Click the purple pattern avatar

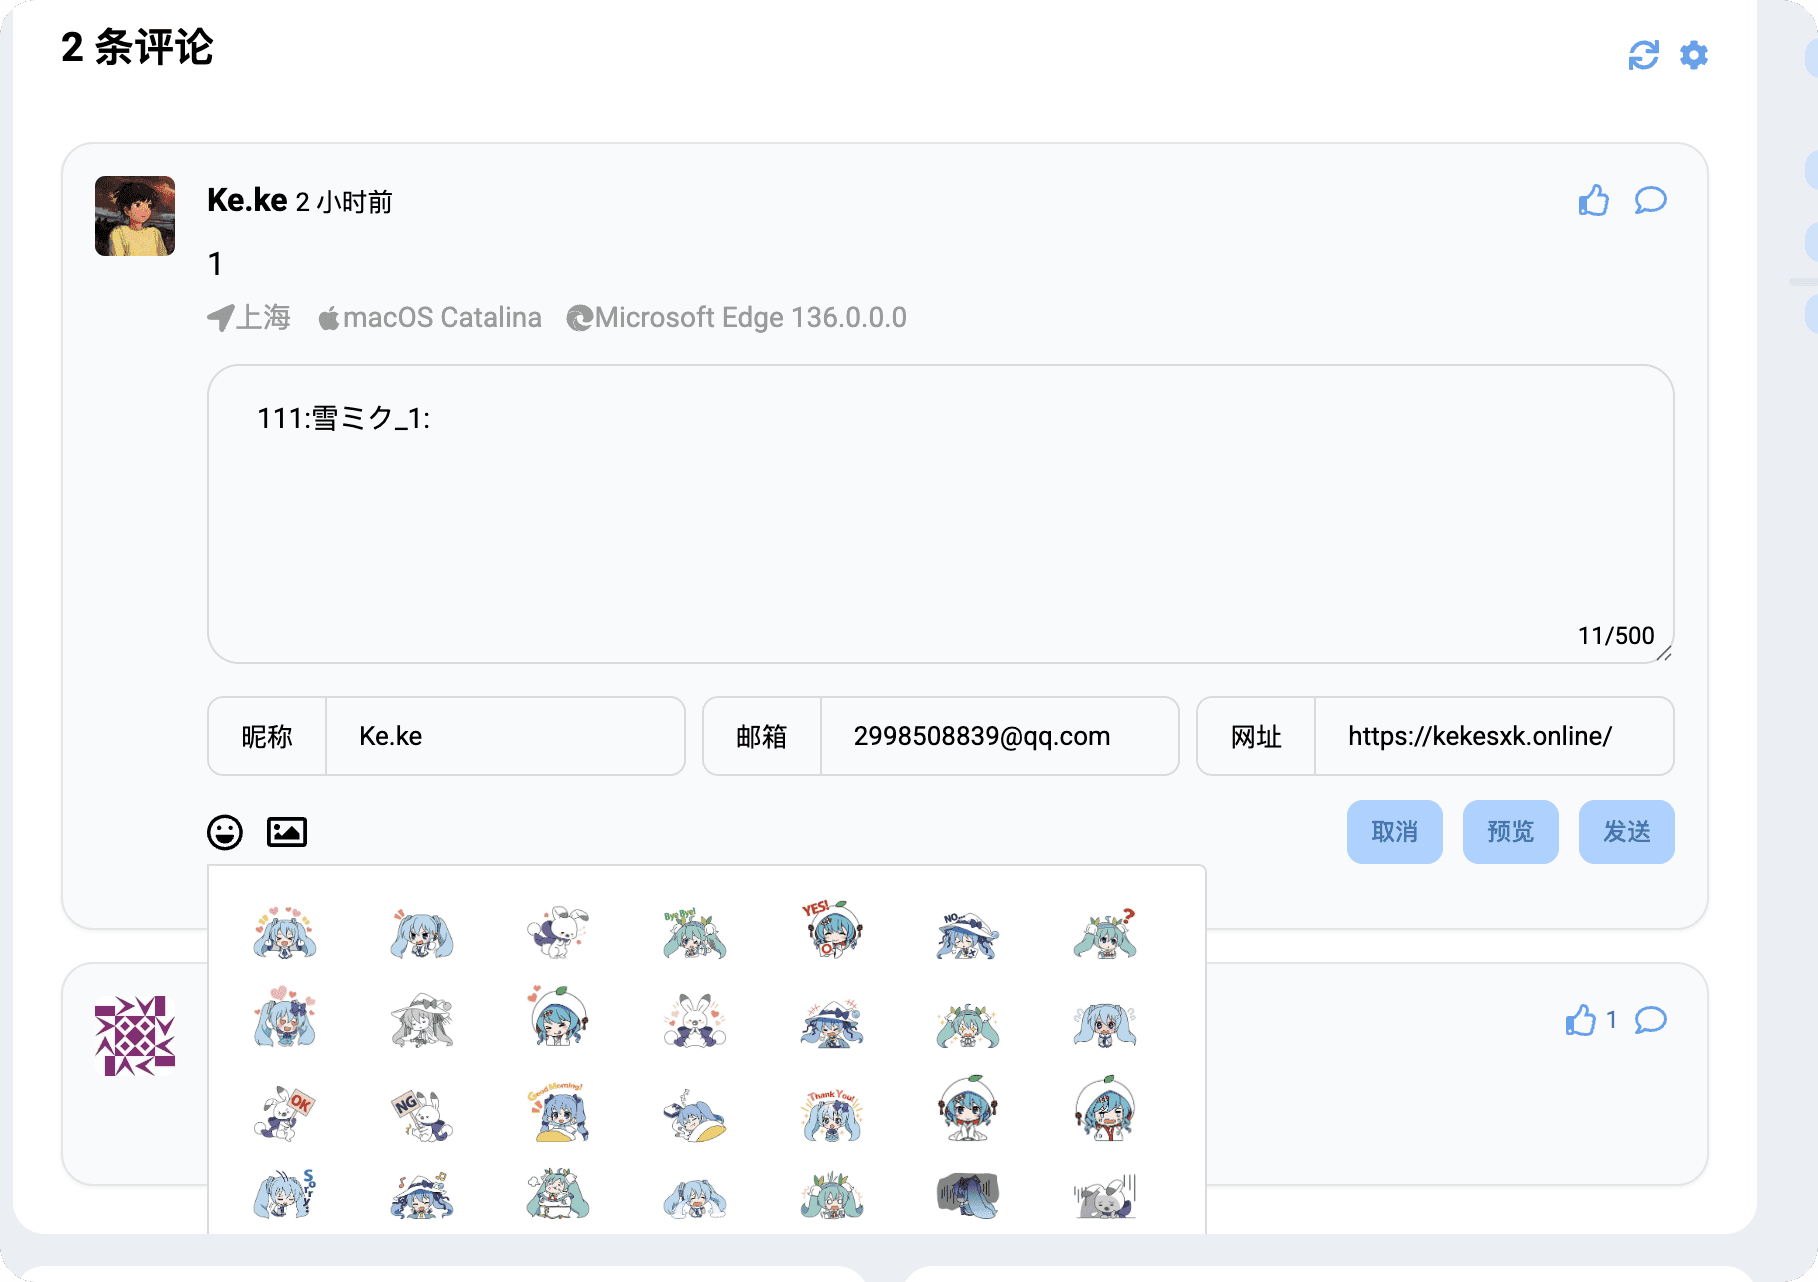coord(135,1036)
